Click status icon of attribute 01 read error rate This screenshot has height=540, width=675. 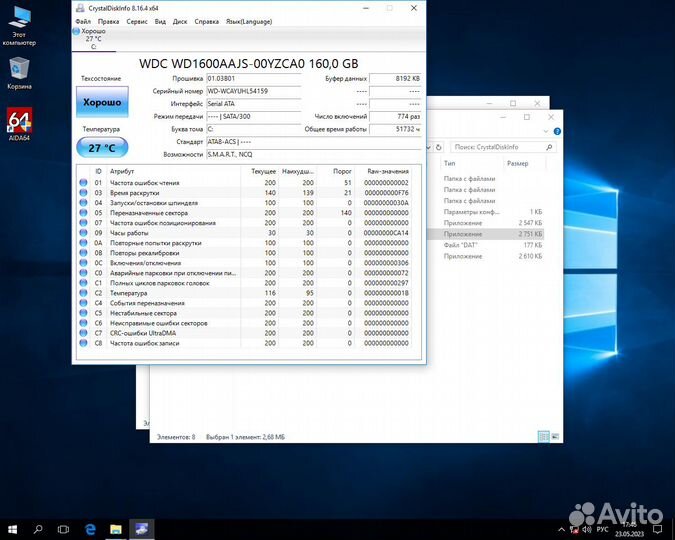click(x=84, y=183)
